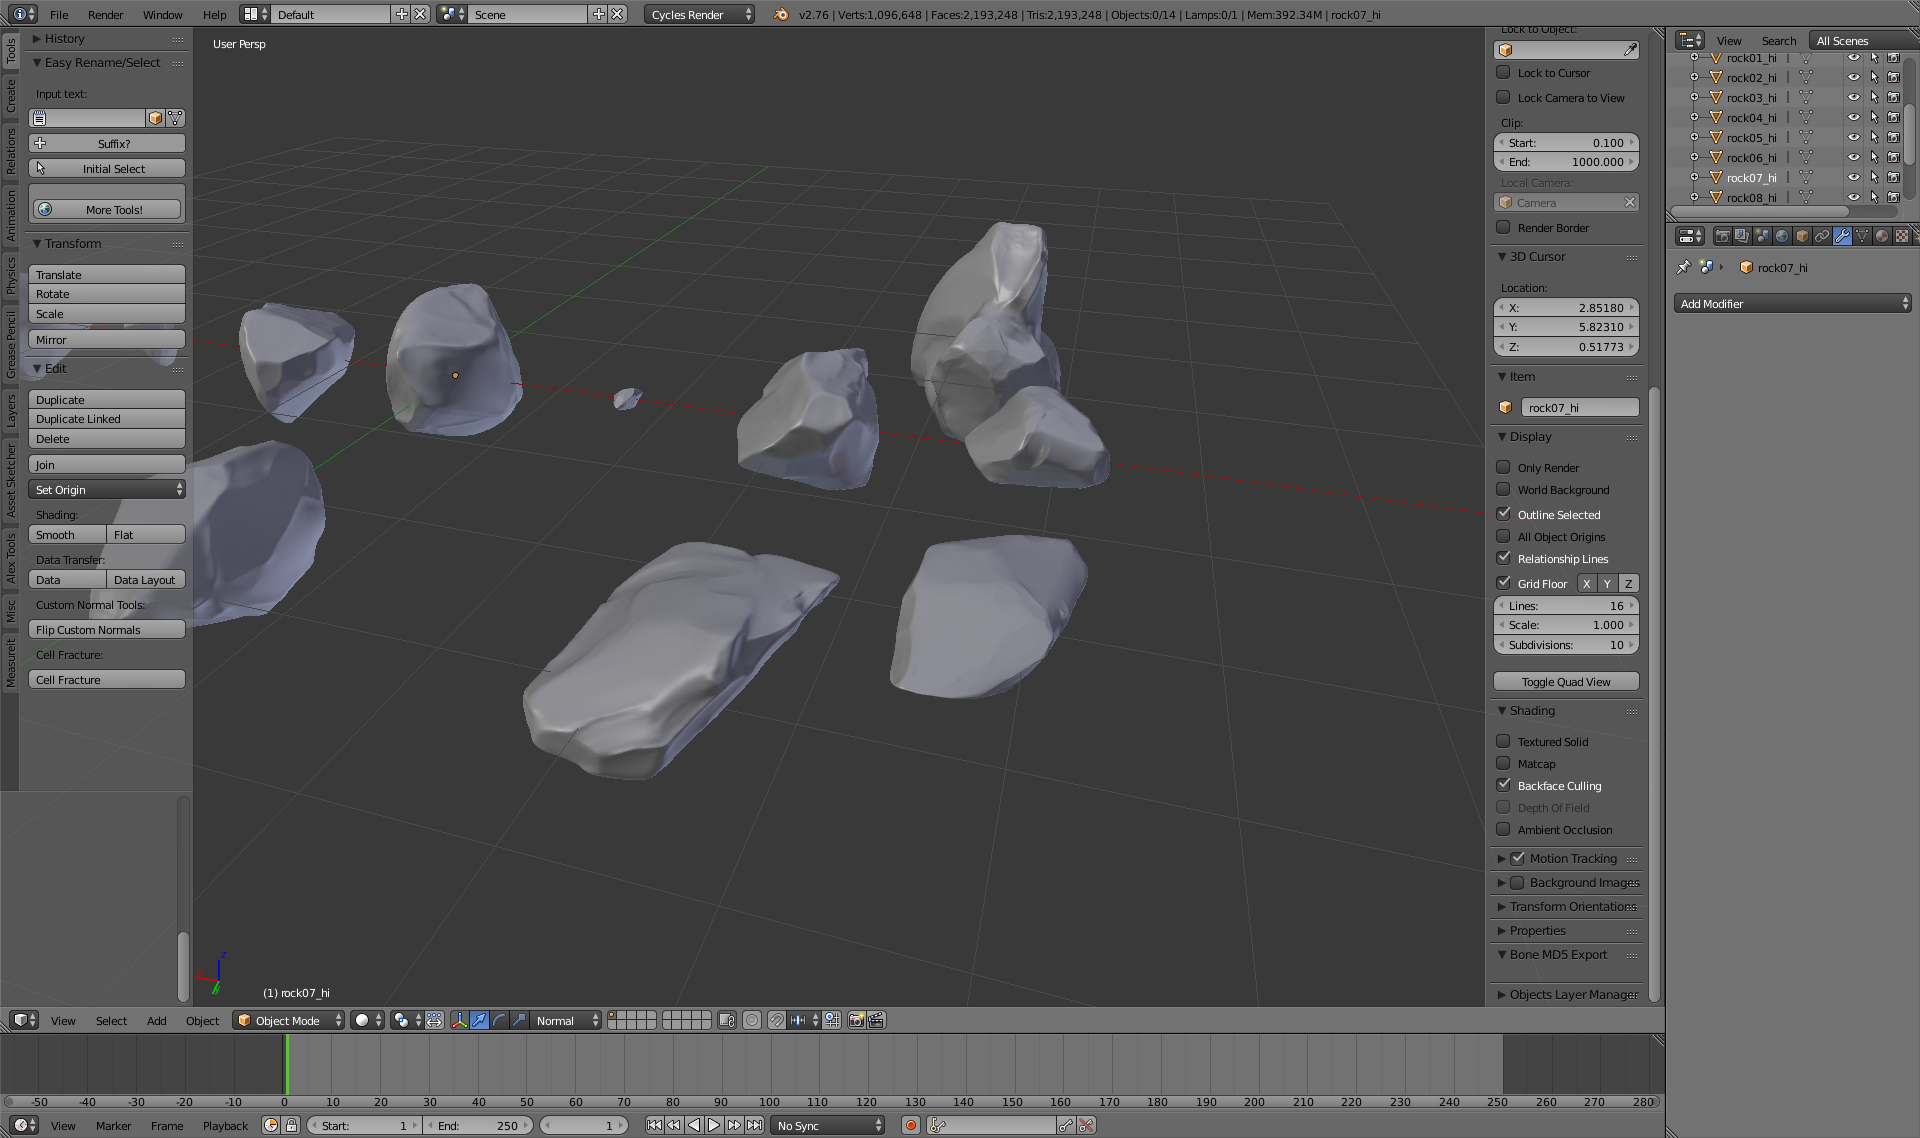
Task: Click the Cell Fracture button
Action: pos(107,680)
